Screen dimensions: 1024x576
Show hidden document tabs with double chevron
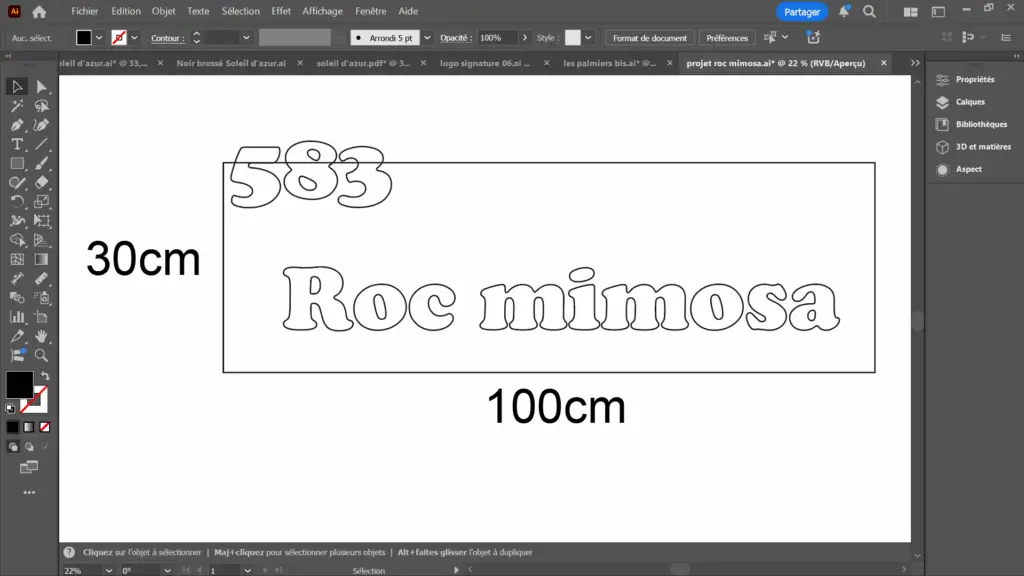(x=915, y=63)
